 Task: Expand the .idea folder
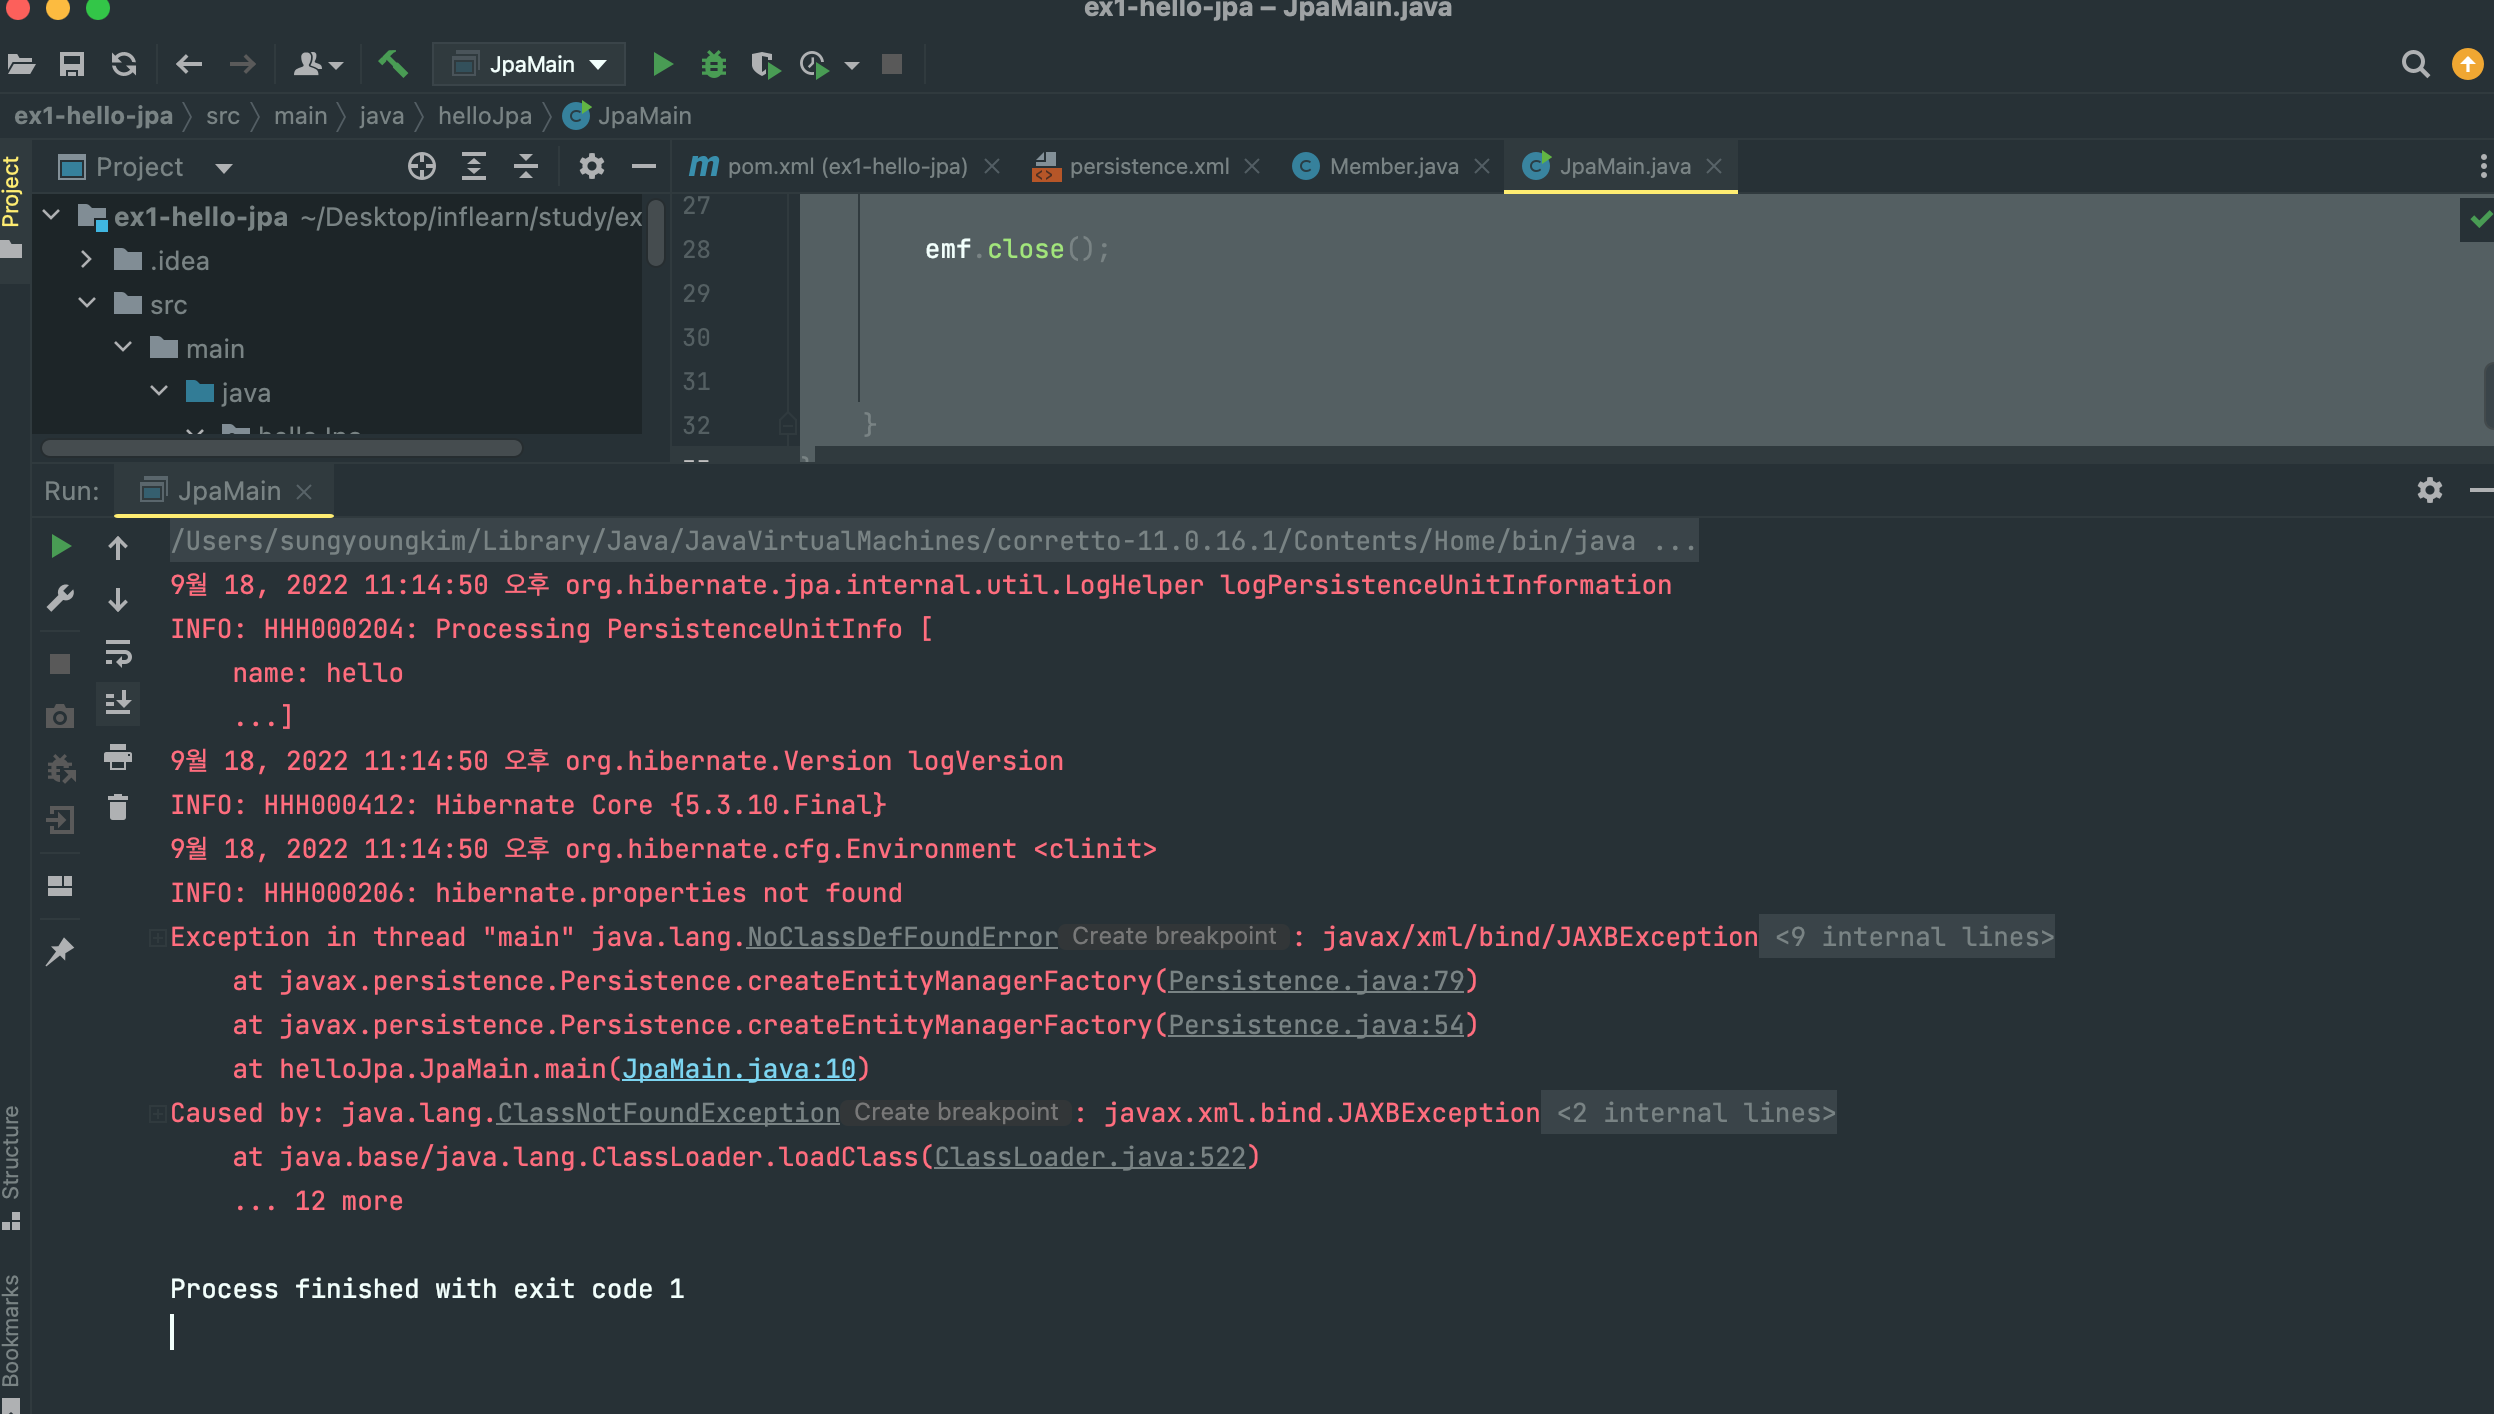pos(87,259)
